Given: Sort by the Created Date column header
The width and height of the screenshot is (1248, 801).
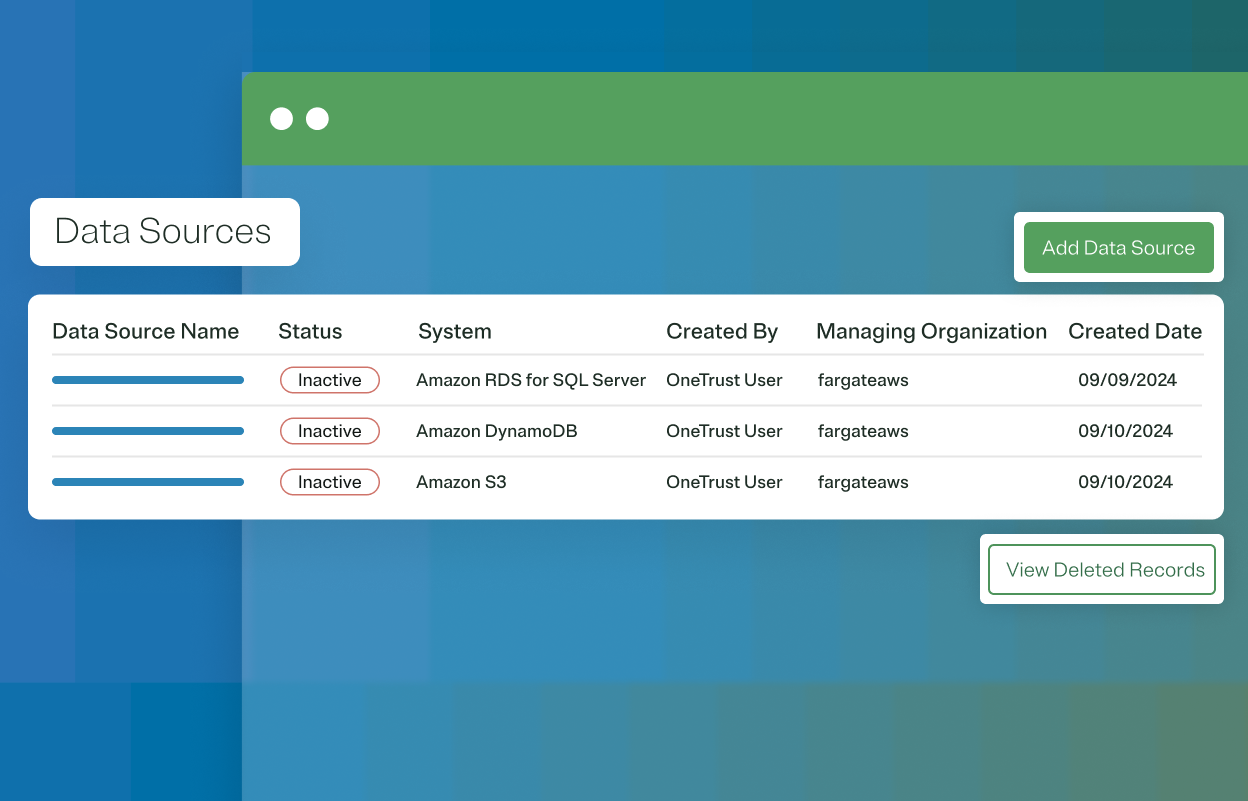Looking at the screenshot, I should tap(1135, 331).
